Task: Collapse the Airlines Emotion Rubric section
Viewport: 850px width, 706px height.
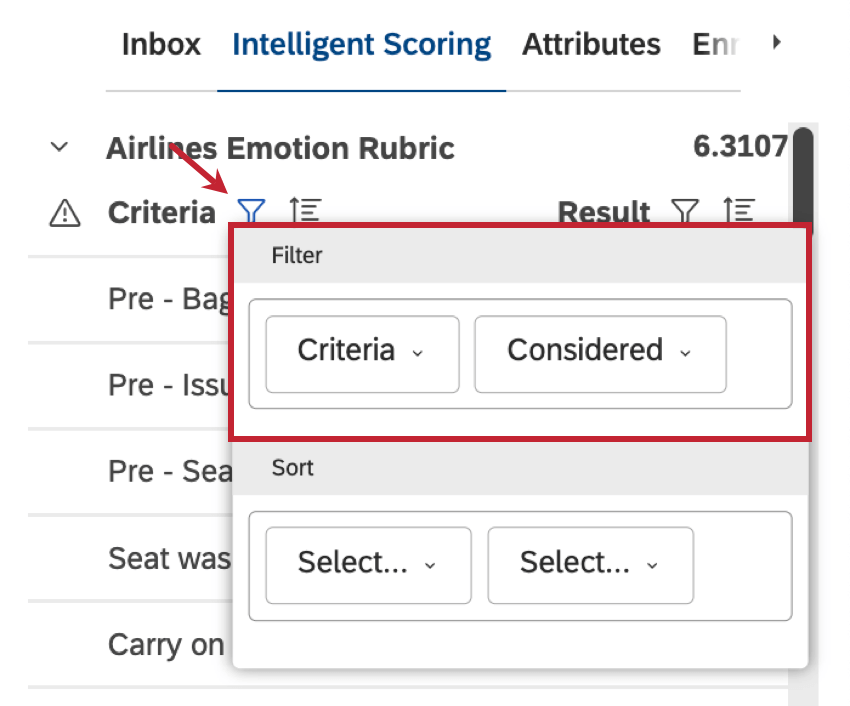Action: pyautogui.click(x=59, y=148)
